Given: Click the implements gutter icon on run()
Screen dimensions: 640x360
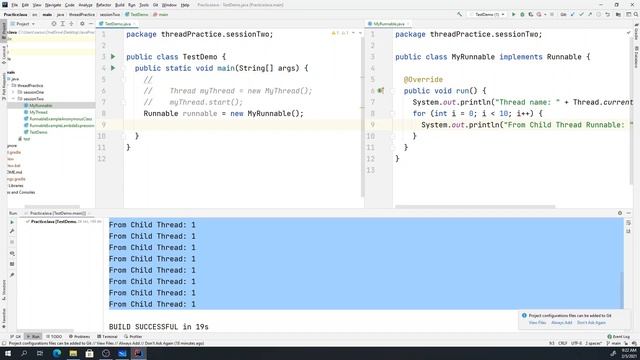Looking at the screenshot, I should [x=381, y=91].
